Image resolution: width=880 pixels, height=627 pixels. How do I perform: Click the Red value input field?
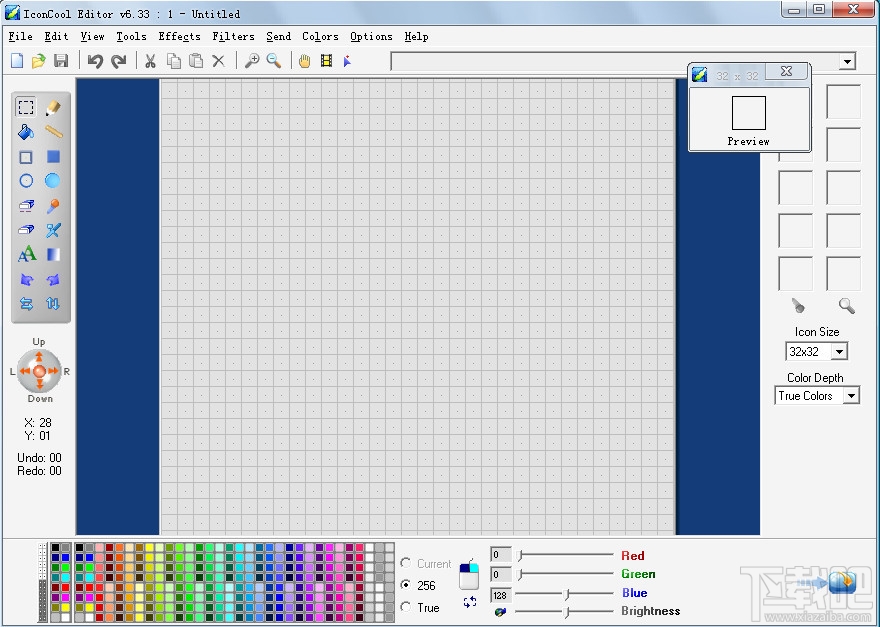pyautogui.click(x=501, y=555)
